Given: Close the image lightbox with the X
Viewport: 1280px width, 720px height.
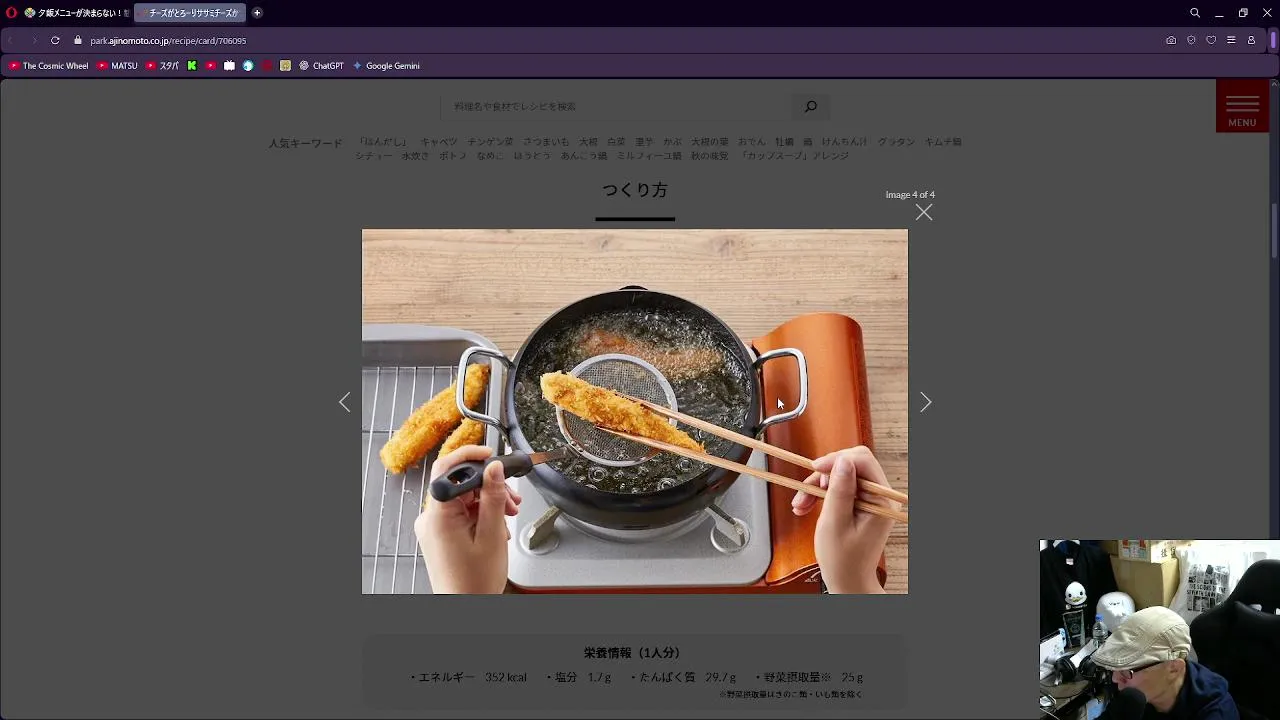Looking at the screenshot, I should coord(924,212).
